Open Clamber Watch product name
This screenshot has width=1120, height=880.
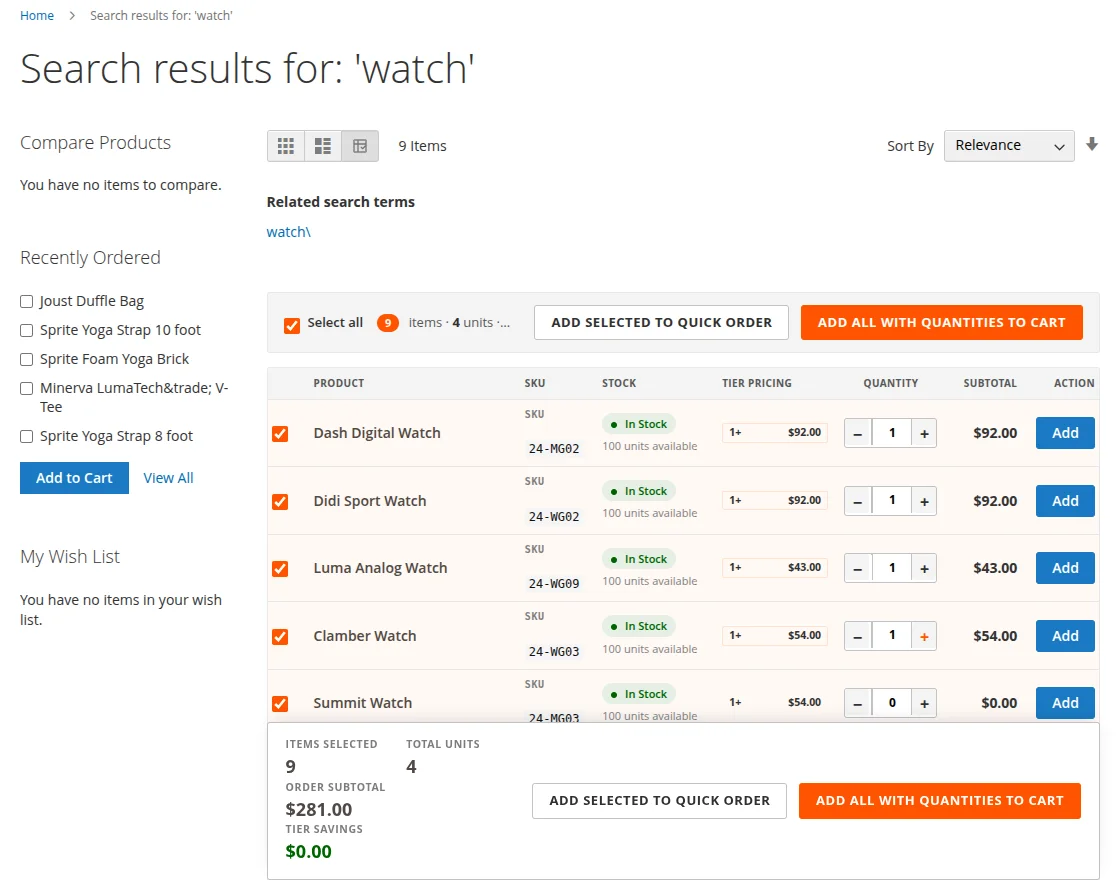click(365, 636)
